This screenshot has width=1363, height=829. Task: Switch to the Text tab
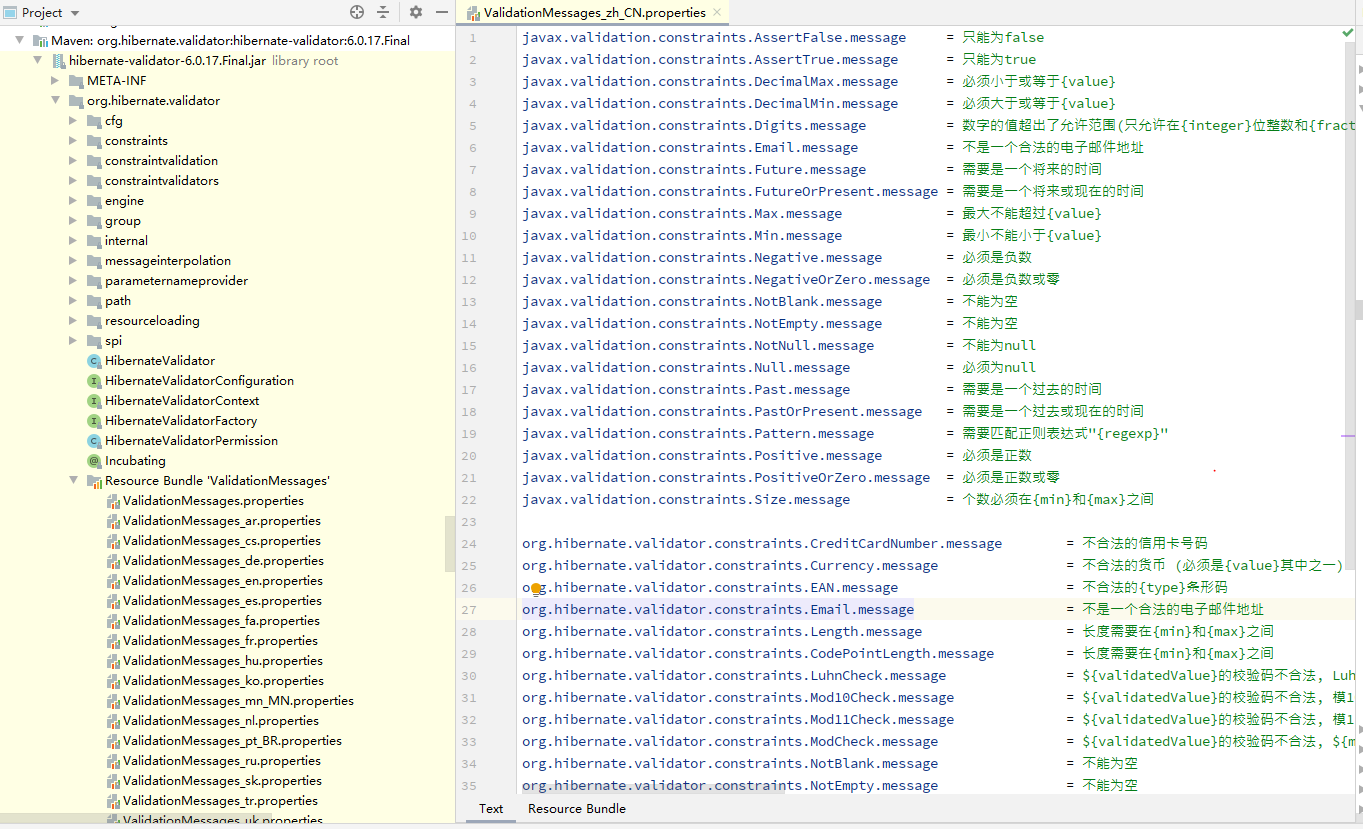pyautogui.click(x=491, y=808)
